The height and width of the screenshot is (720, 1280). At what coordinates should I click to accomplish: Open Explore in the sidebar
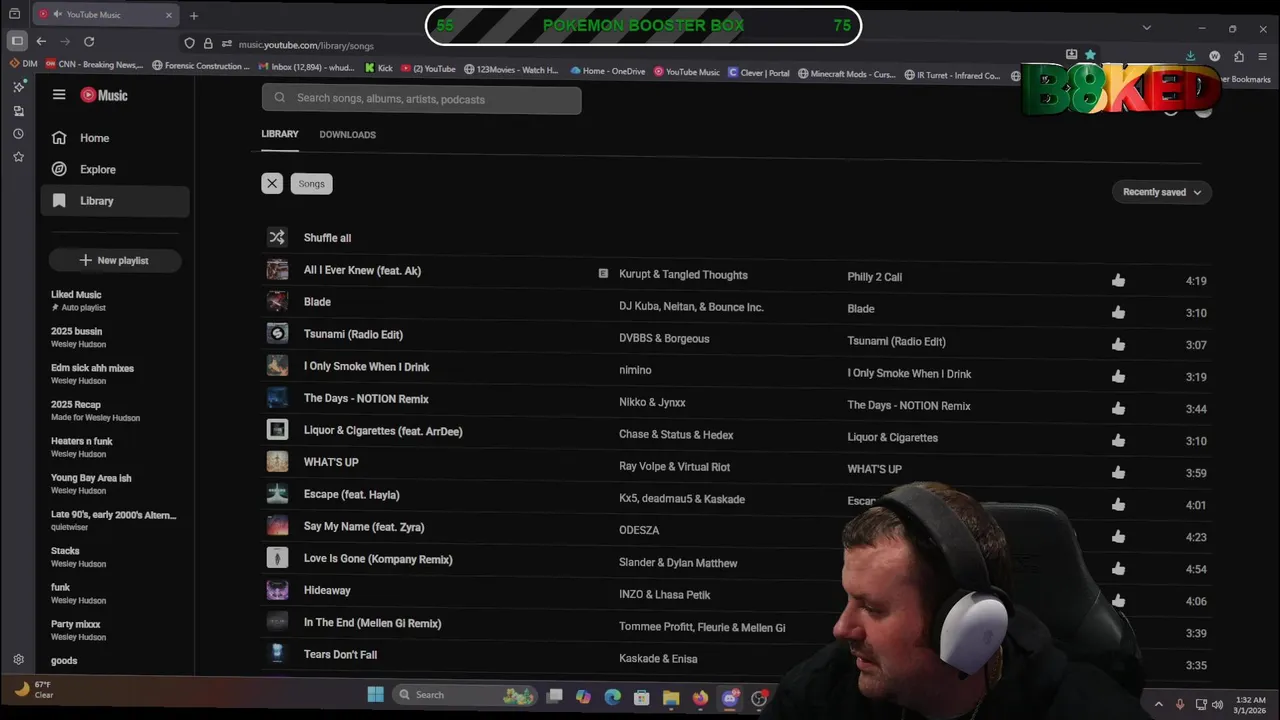pos(115,169)
